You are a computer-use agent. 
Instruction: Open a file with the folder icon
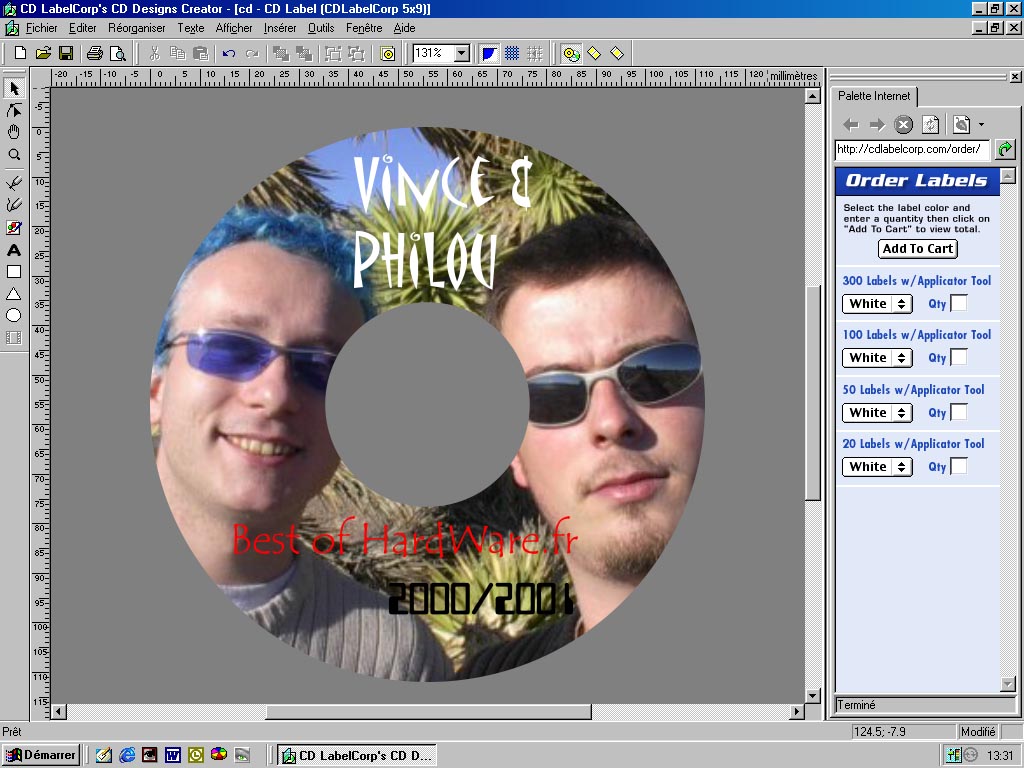43,54
